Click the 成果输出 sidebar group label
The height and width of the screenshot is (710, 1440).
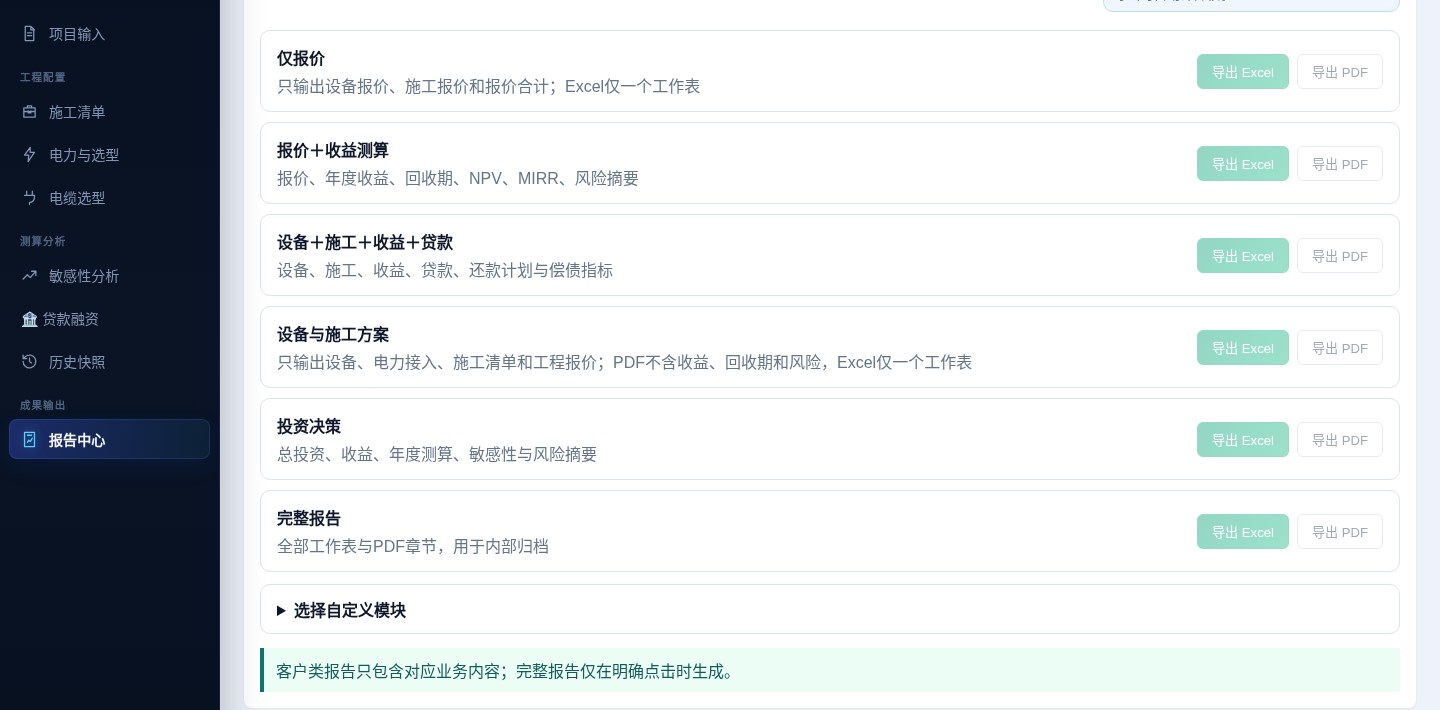[43, 405]
